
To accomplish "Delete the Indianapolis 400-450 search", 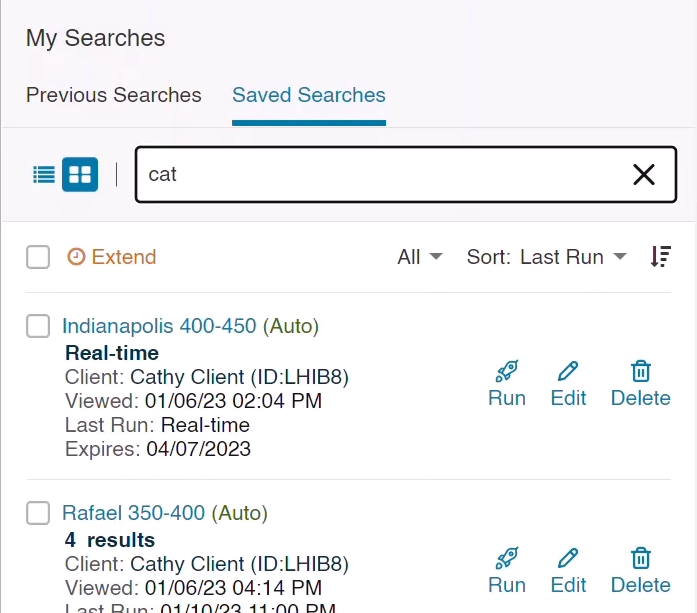I will coord(640,384).
